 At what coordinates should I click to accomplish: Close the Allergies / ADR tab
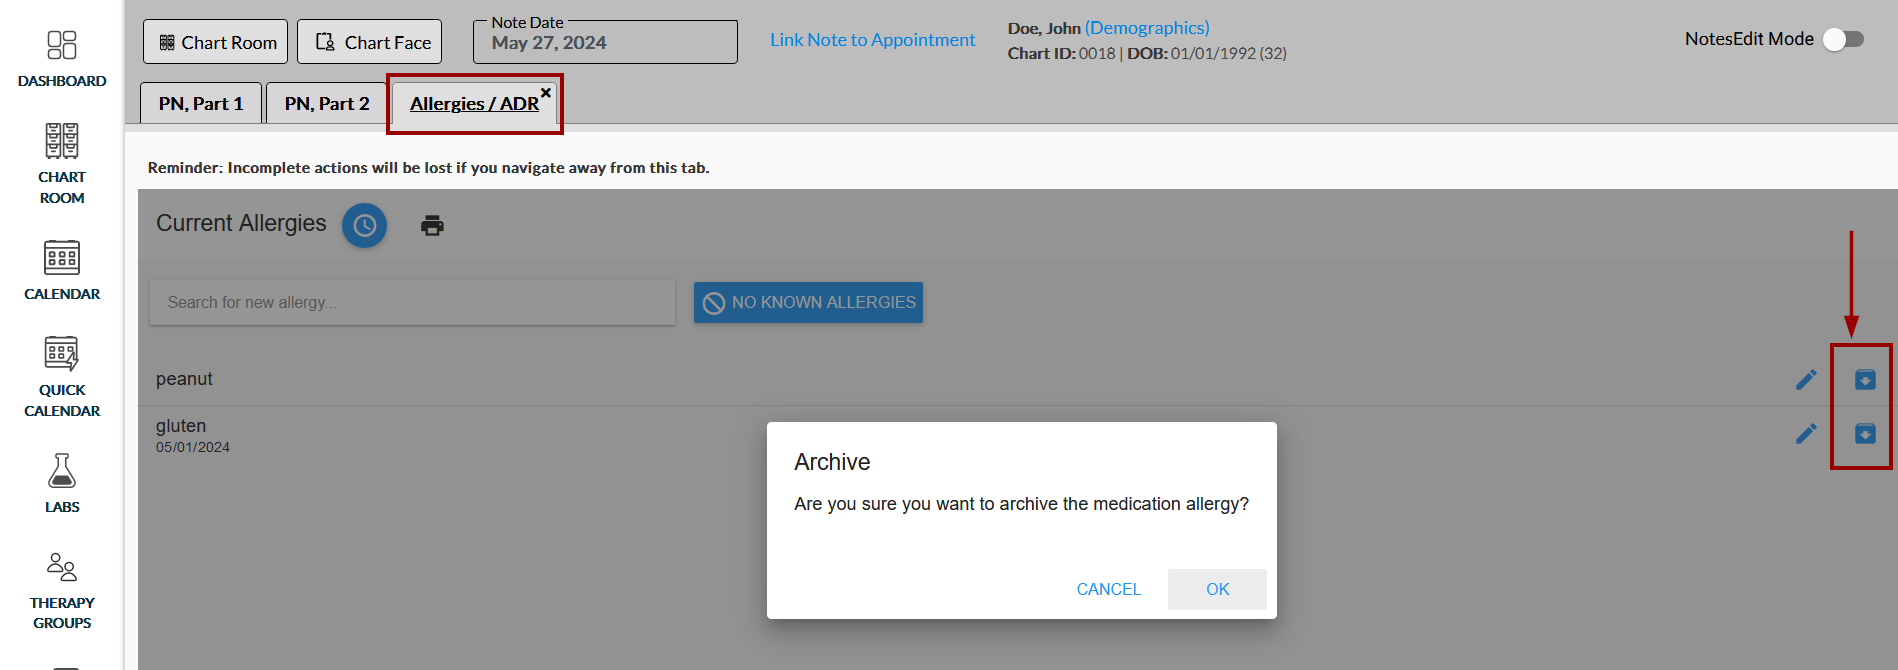(546, 93)
